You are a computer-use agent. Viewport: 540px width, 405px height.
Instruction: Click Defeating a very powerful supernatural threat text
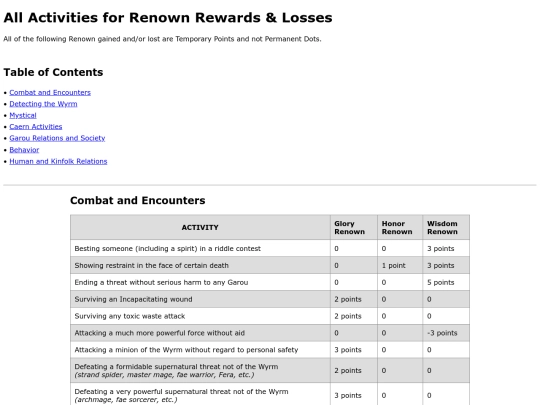click(181, 396)
